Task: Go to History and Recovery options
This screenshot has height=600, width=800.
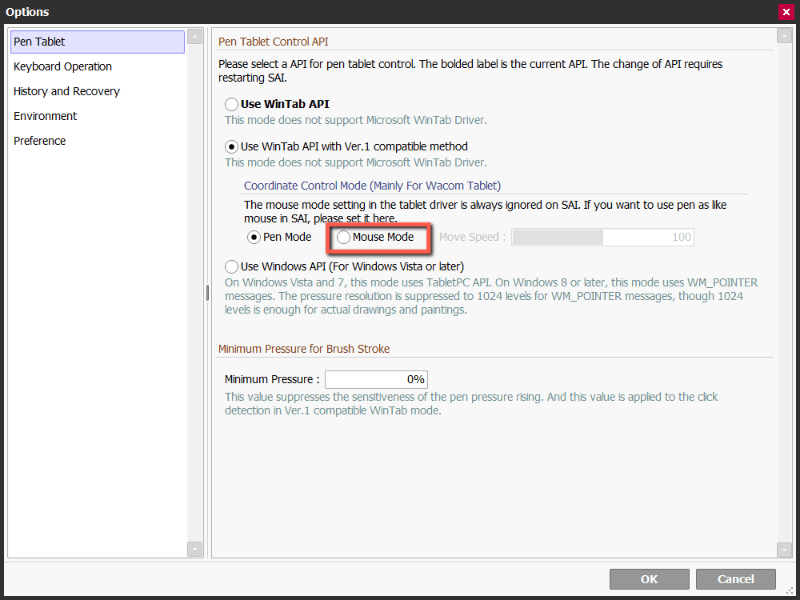Action: [x=66, y=91]
